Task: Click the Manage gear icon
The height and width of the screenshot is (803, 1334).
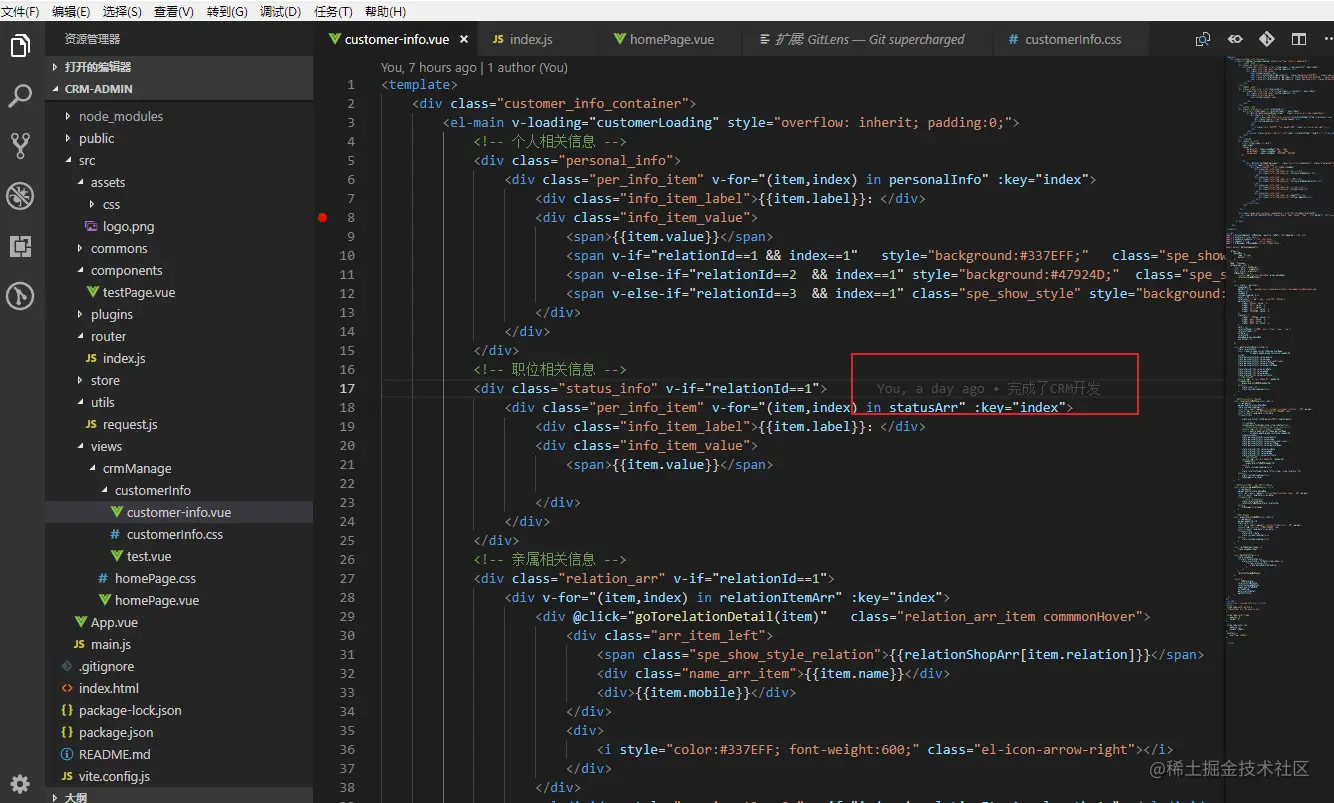Action: pyautogui.click(x=20, y=782)
